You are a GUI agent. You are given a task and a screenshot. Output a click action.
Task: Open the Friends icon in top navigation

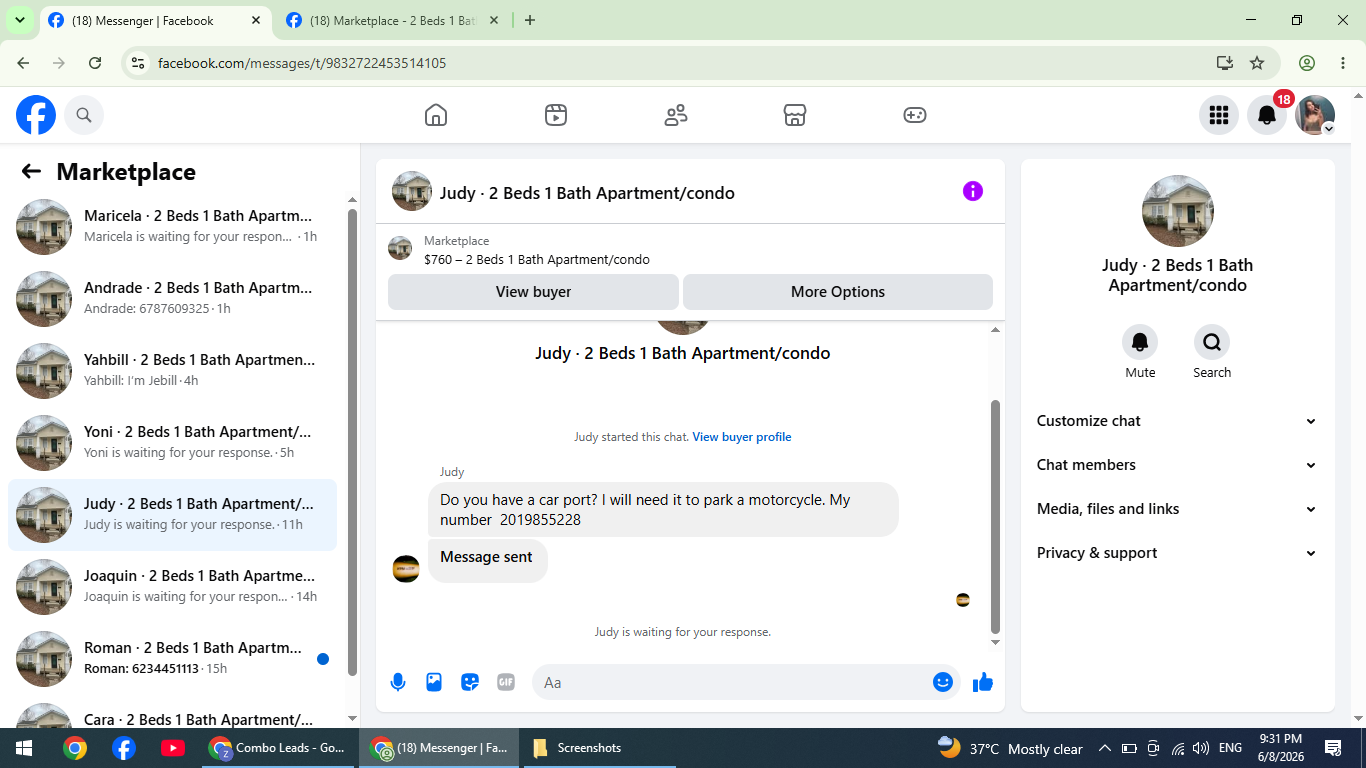click(676, 115)
